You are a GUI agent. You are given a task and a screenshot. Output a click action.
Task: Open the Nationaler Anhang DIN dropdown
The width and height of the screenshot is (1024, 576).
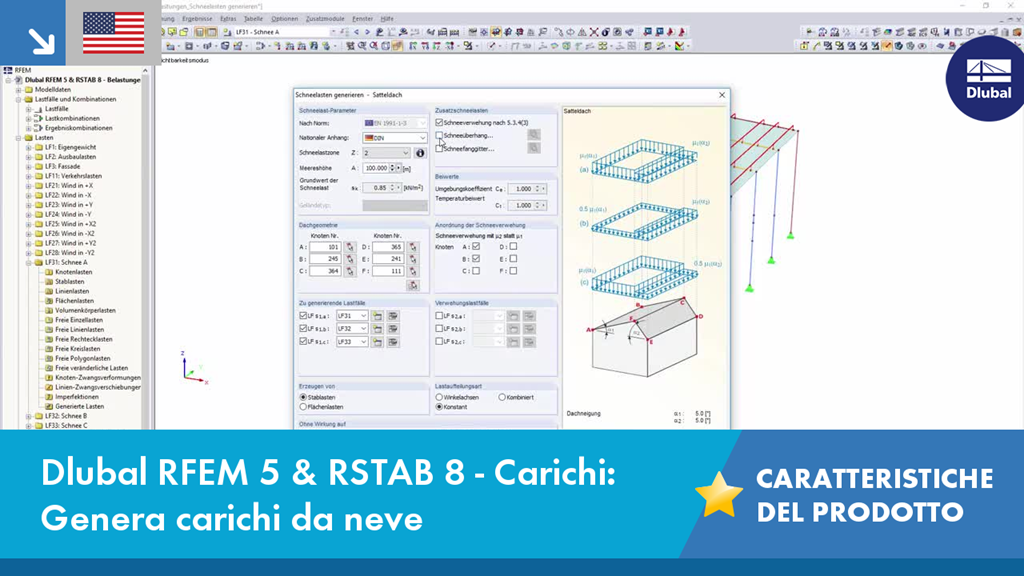coord(394,138)
